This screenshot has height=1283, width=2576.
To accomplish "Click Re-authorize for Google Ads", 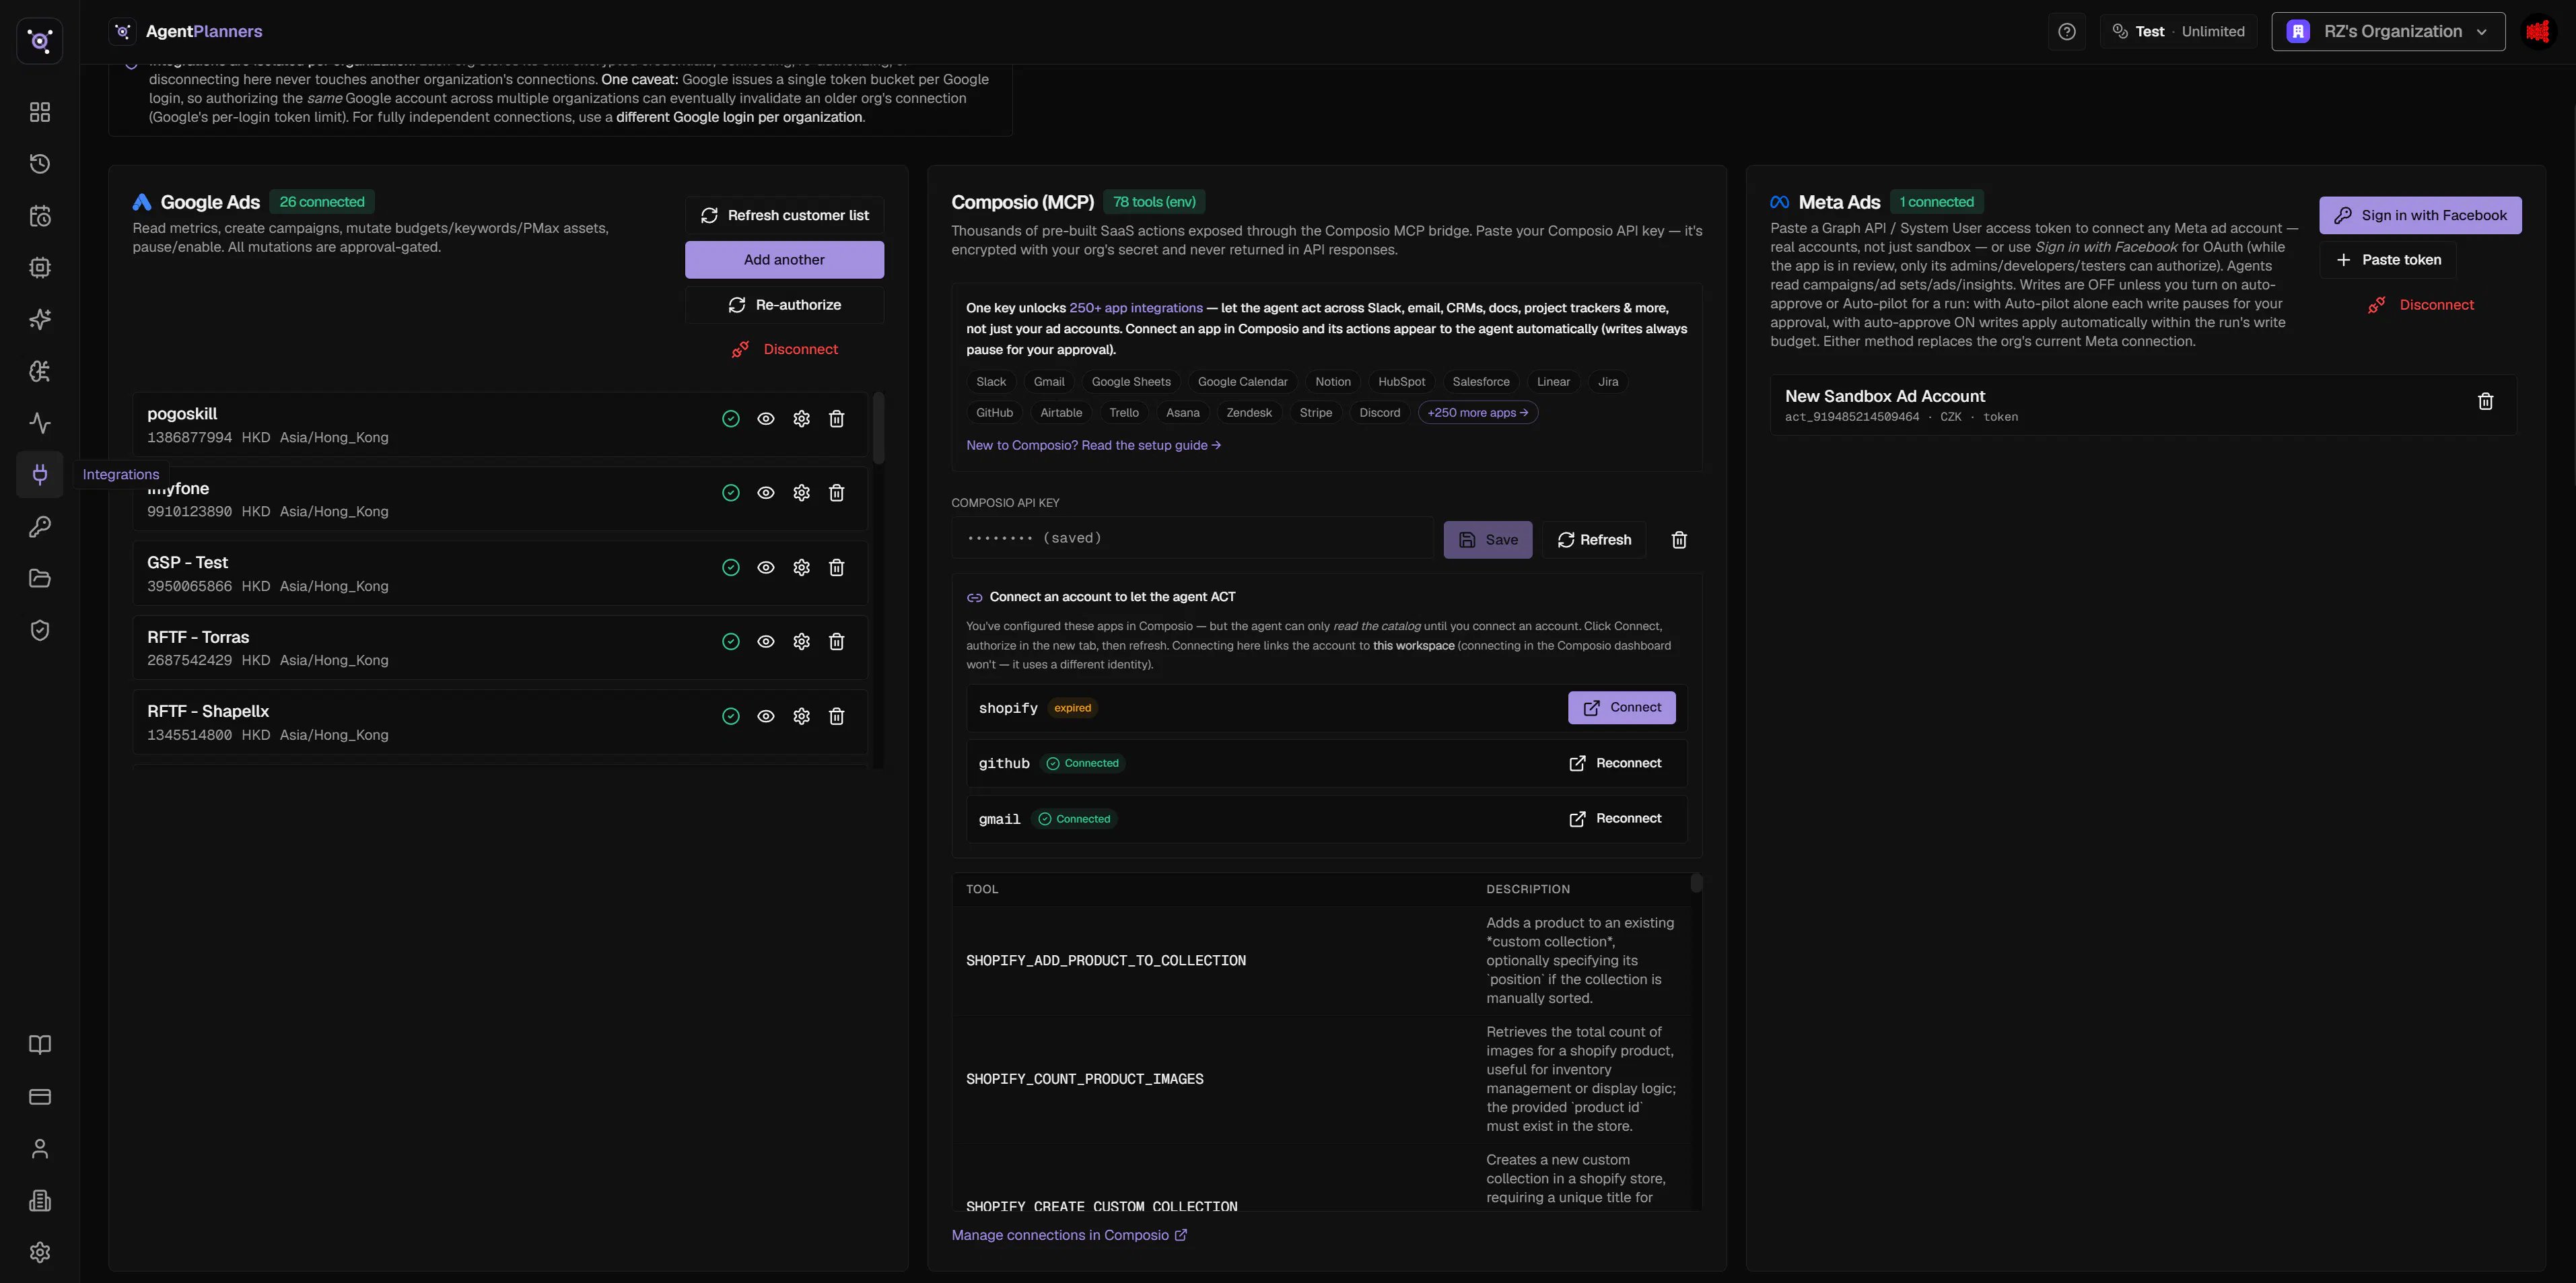I will tap(785, 305).
